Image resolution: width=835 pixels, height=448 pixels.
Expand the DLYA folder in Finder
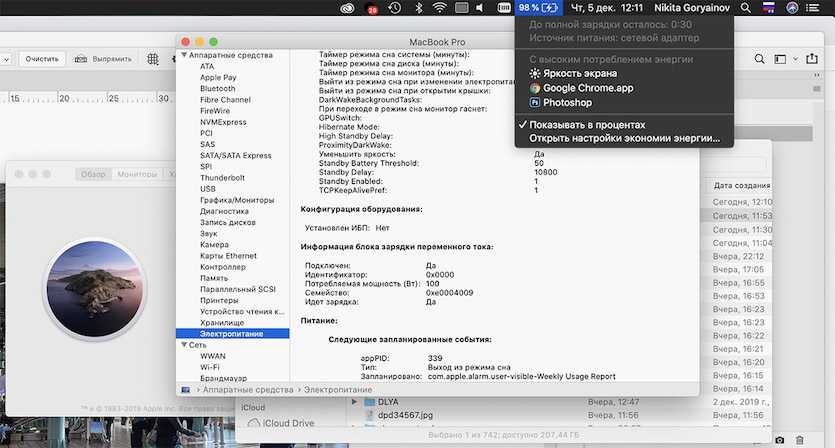pos(353,401)
